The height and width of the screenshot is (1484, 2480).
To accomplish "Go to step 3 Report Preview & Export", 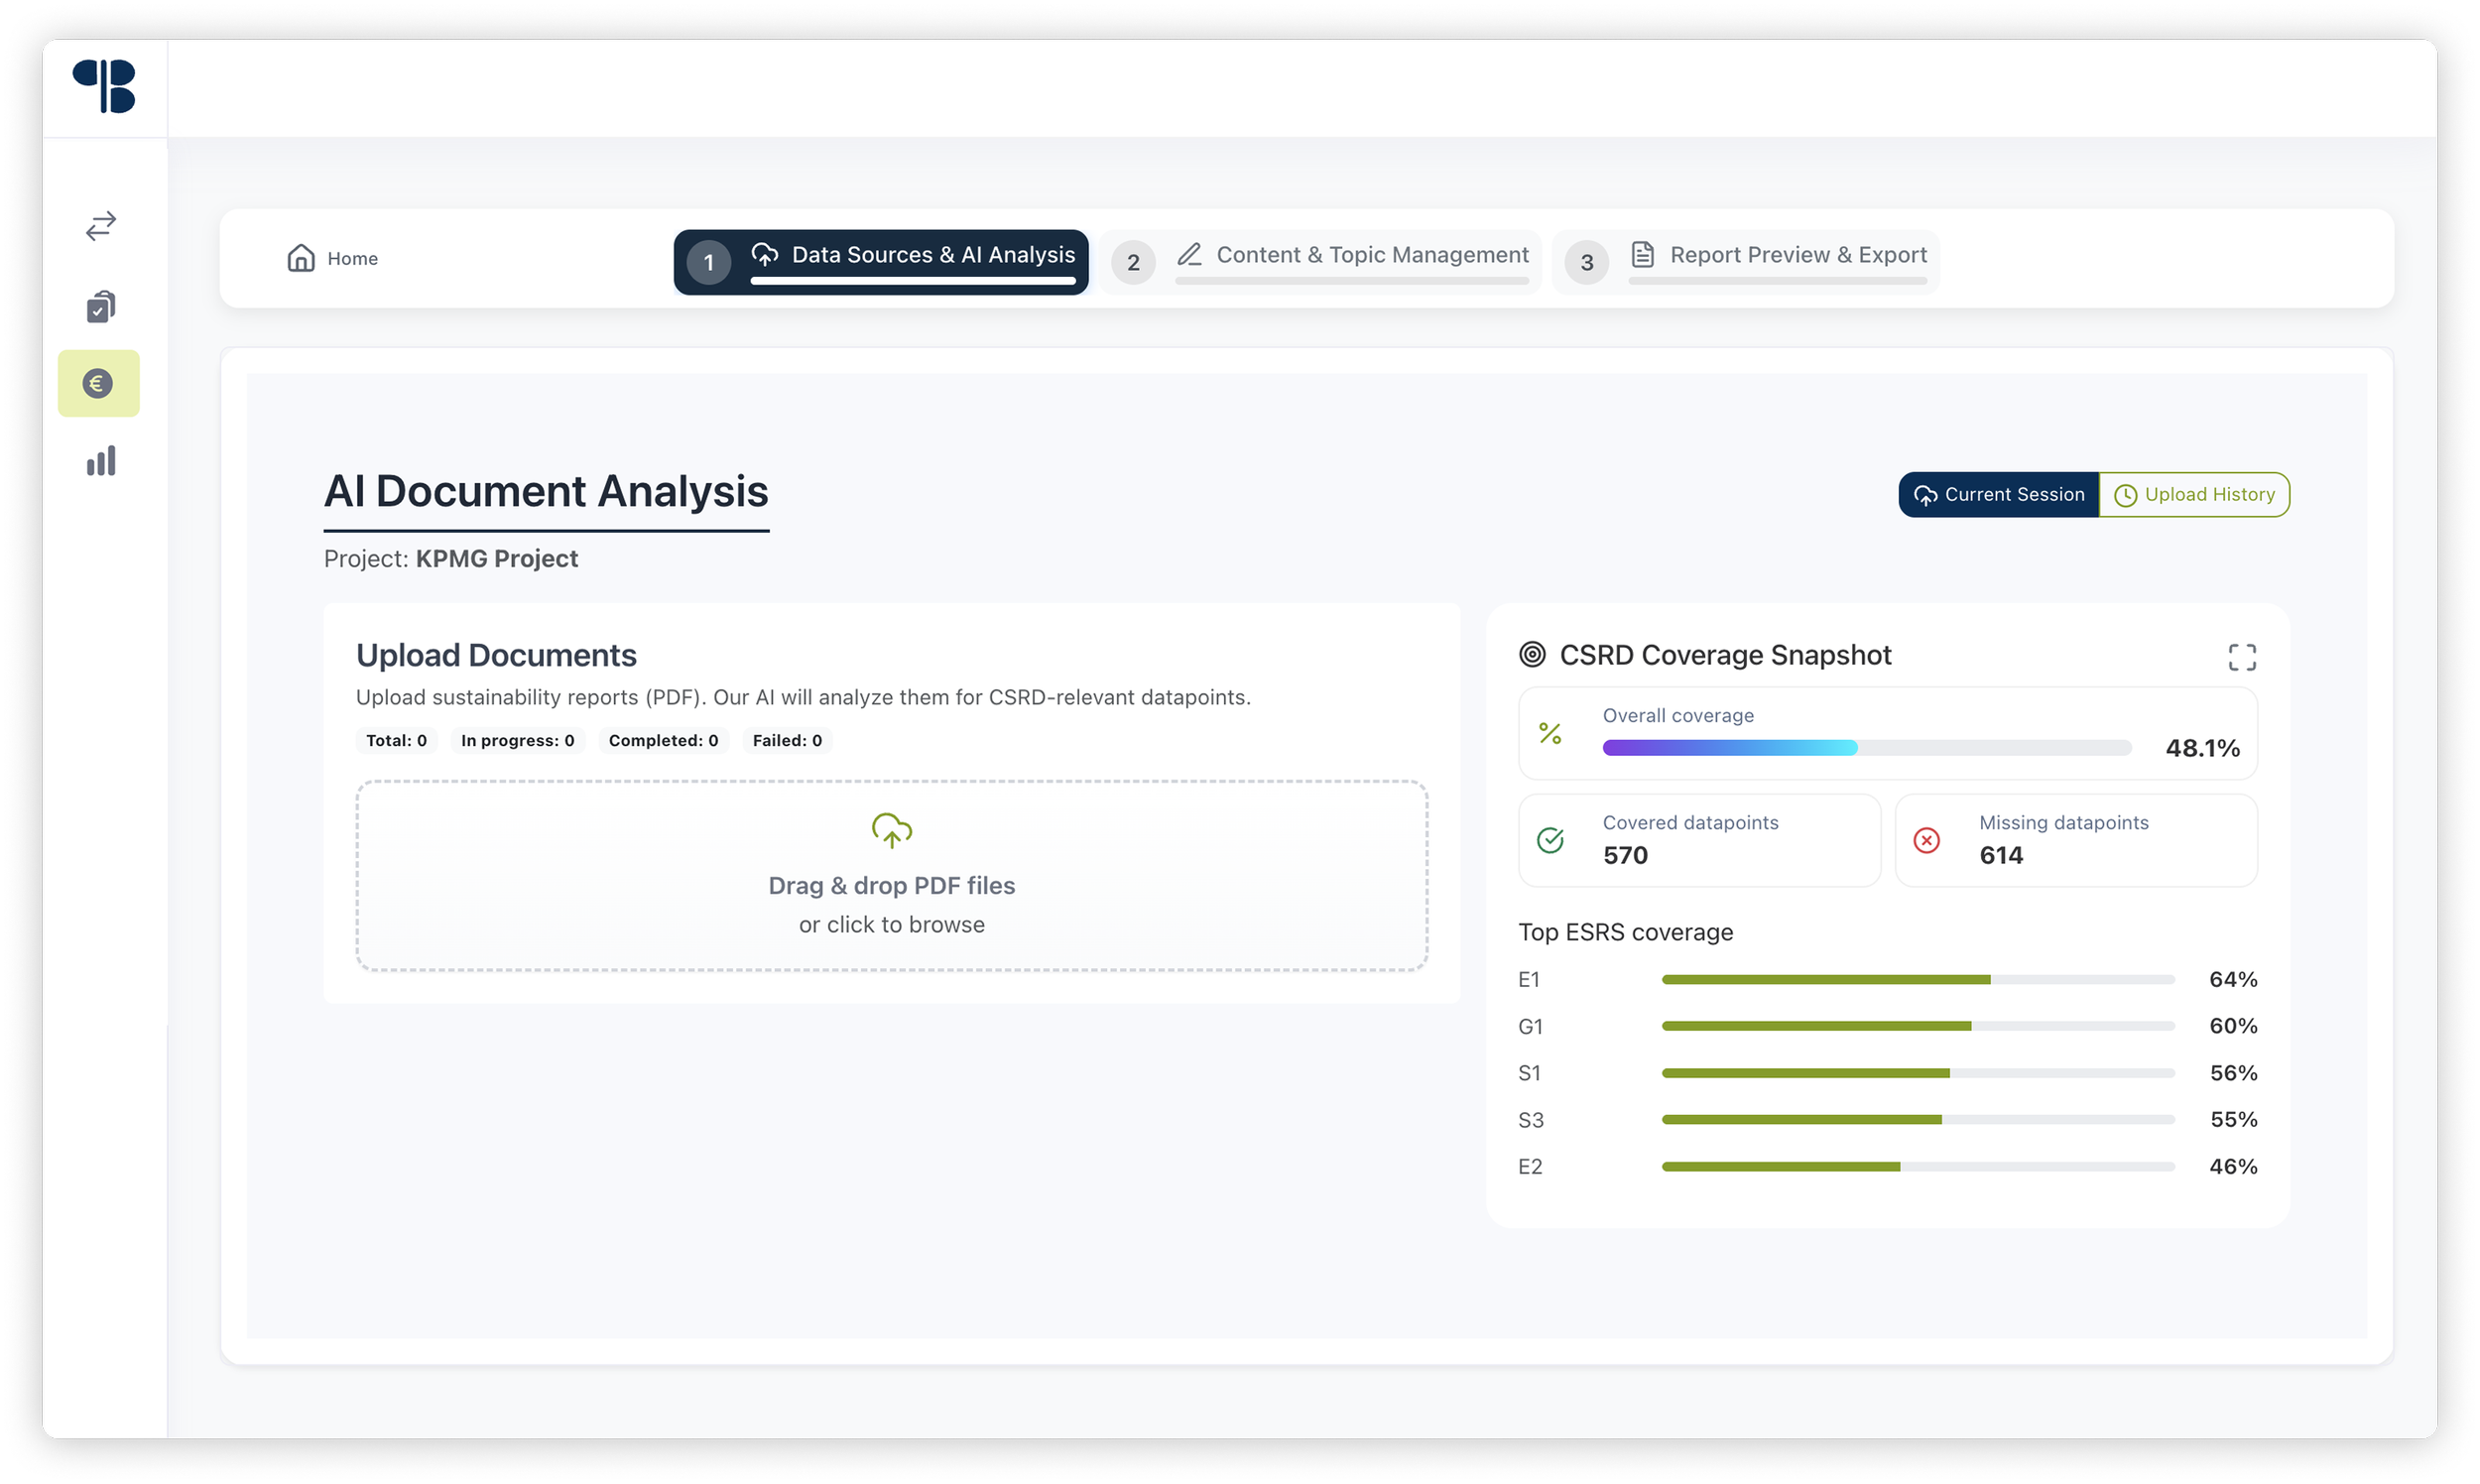I will pyautogui.click(x=1746, y=262).
